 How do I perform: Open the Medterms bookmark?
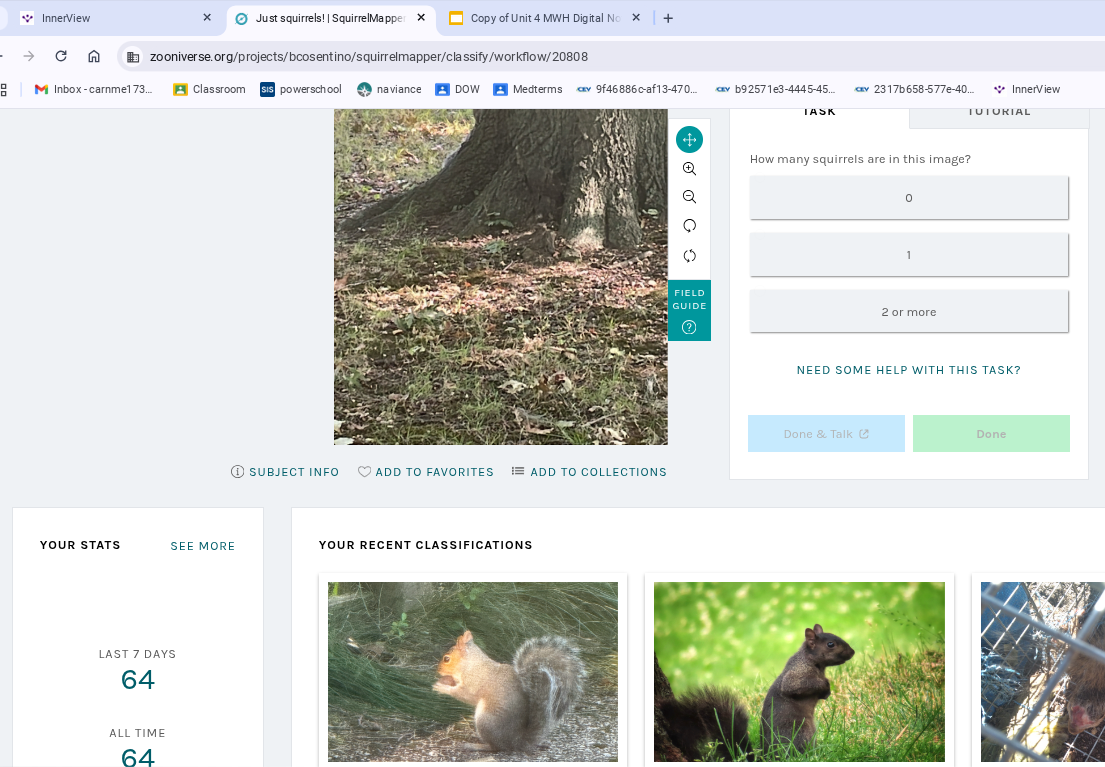[528, 90]
